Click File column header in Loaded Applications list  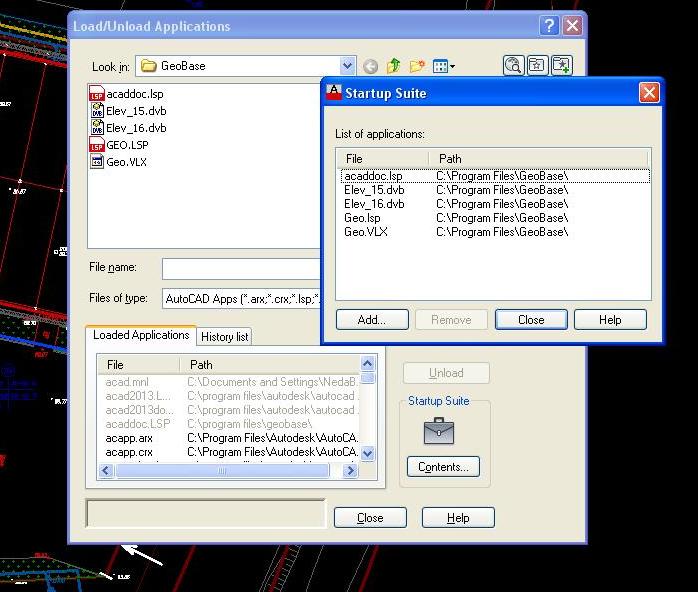coord(139,365)
